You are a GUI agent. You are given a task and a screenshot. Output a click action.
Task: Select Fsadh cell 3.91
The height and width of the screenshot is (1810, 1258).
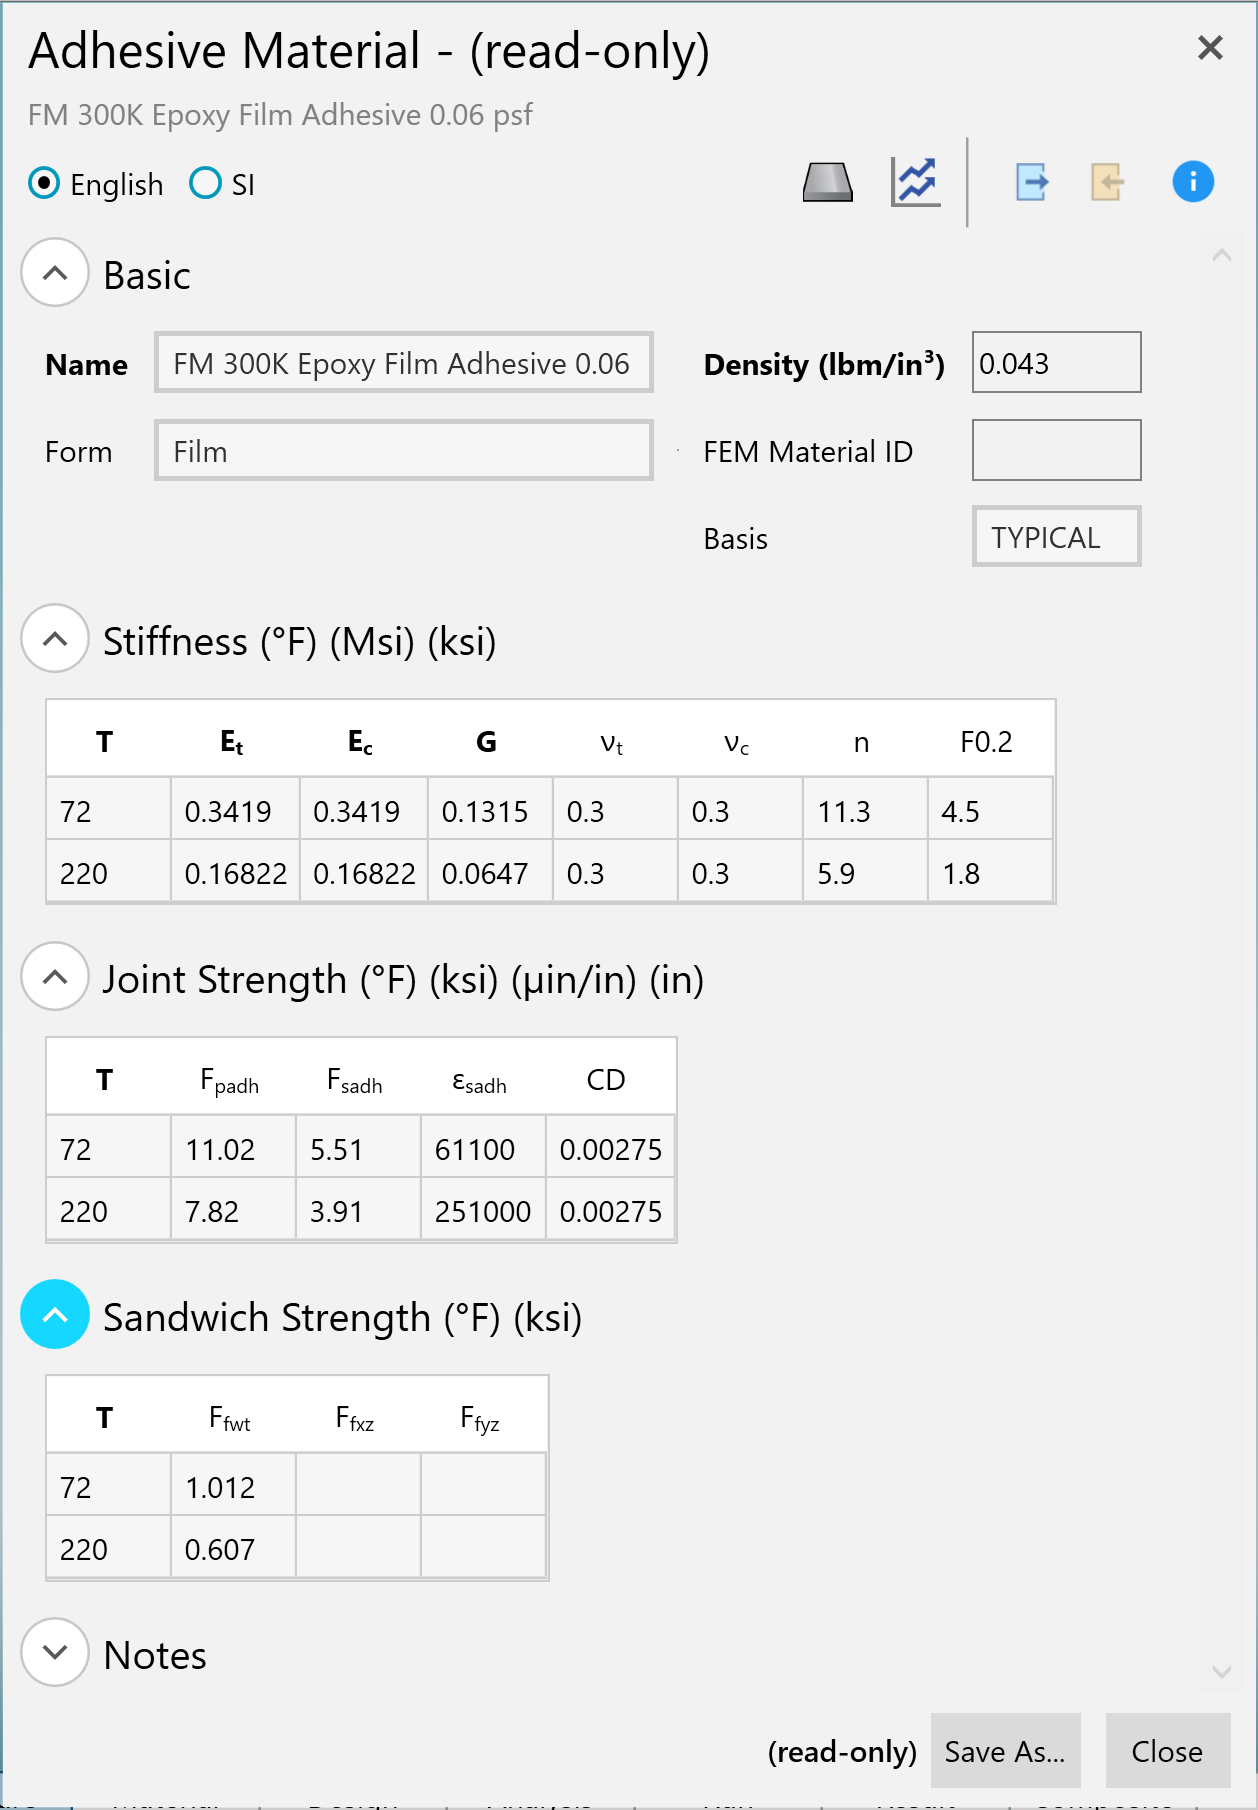click(358, 1211)
